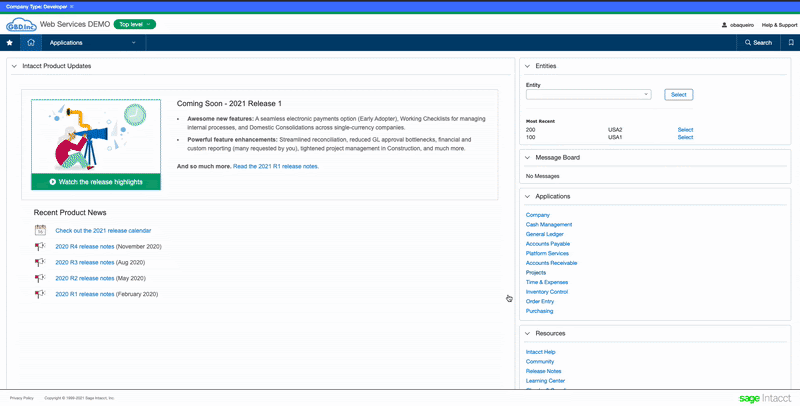Click the bookmark icon in navbar
This screenshot has height=406, width=800.
click(791, 43)
